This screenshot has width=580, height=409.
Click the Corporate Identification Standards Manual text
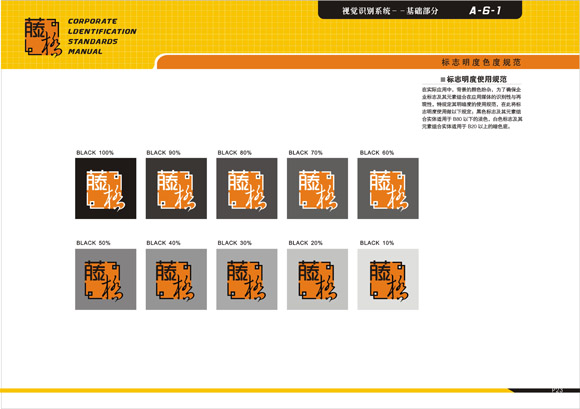click(102, 36)
